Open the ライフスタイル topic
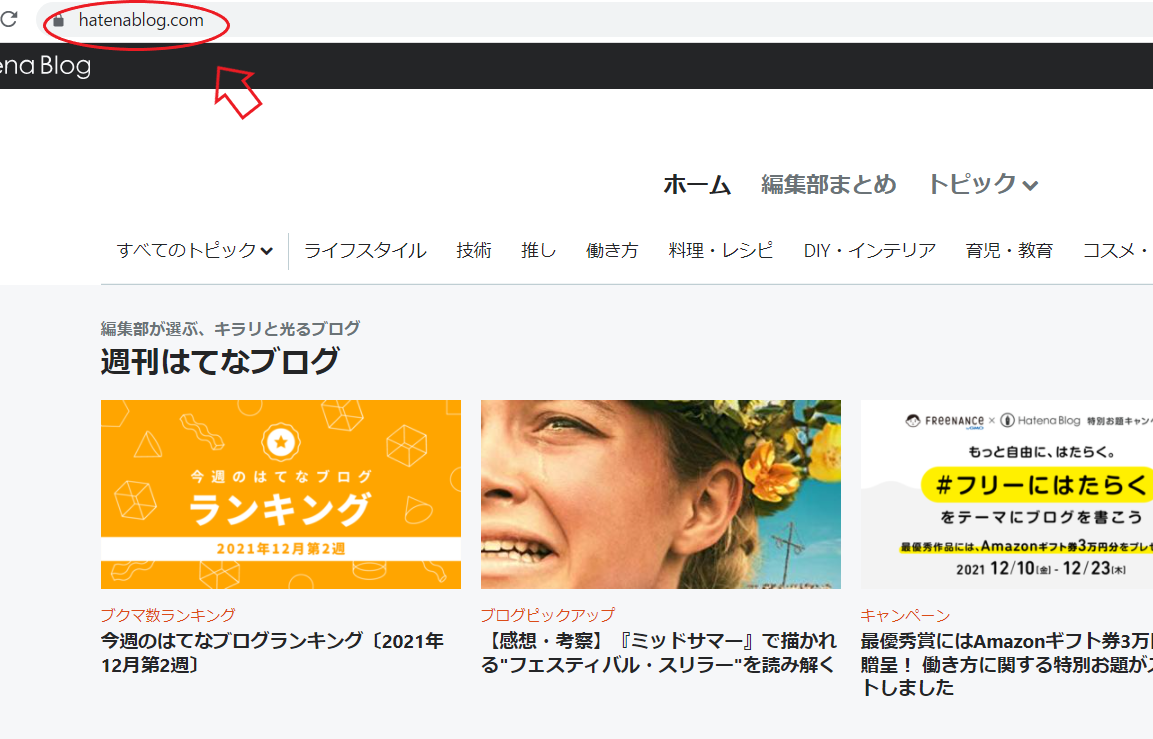This screenshot has width=1153, height=739. [365, 251]
